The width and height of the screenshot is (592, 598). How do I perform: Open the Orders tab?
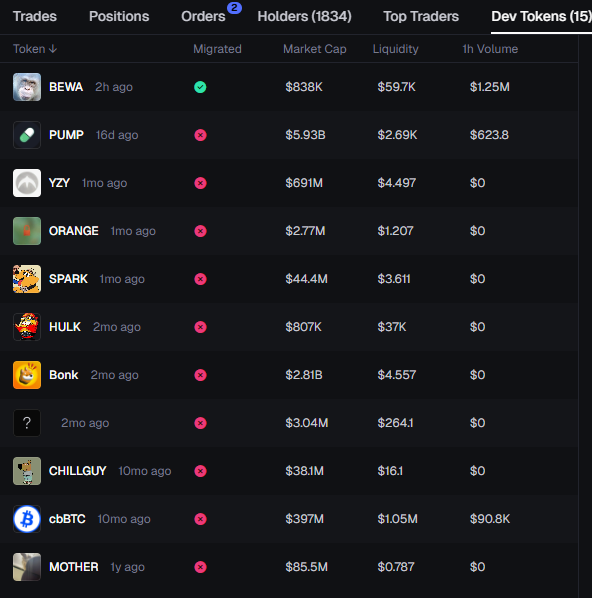pos(203,16)
